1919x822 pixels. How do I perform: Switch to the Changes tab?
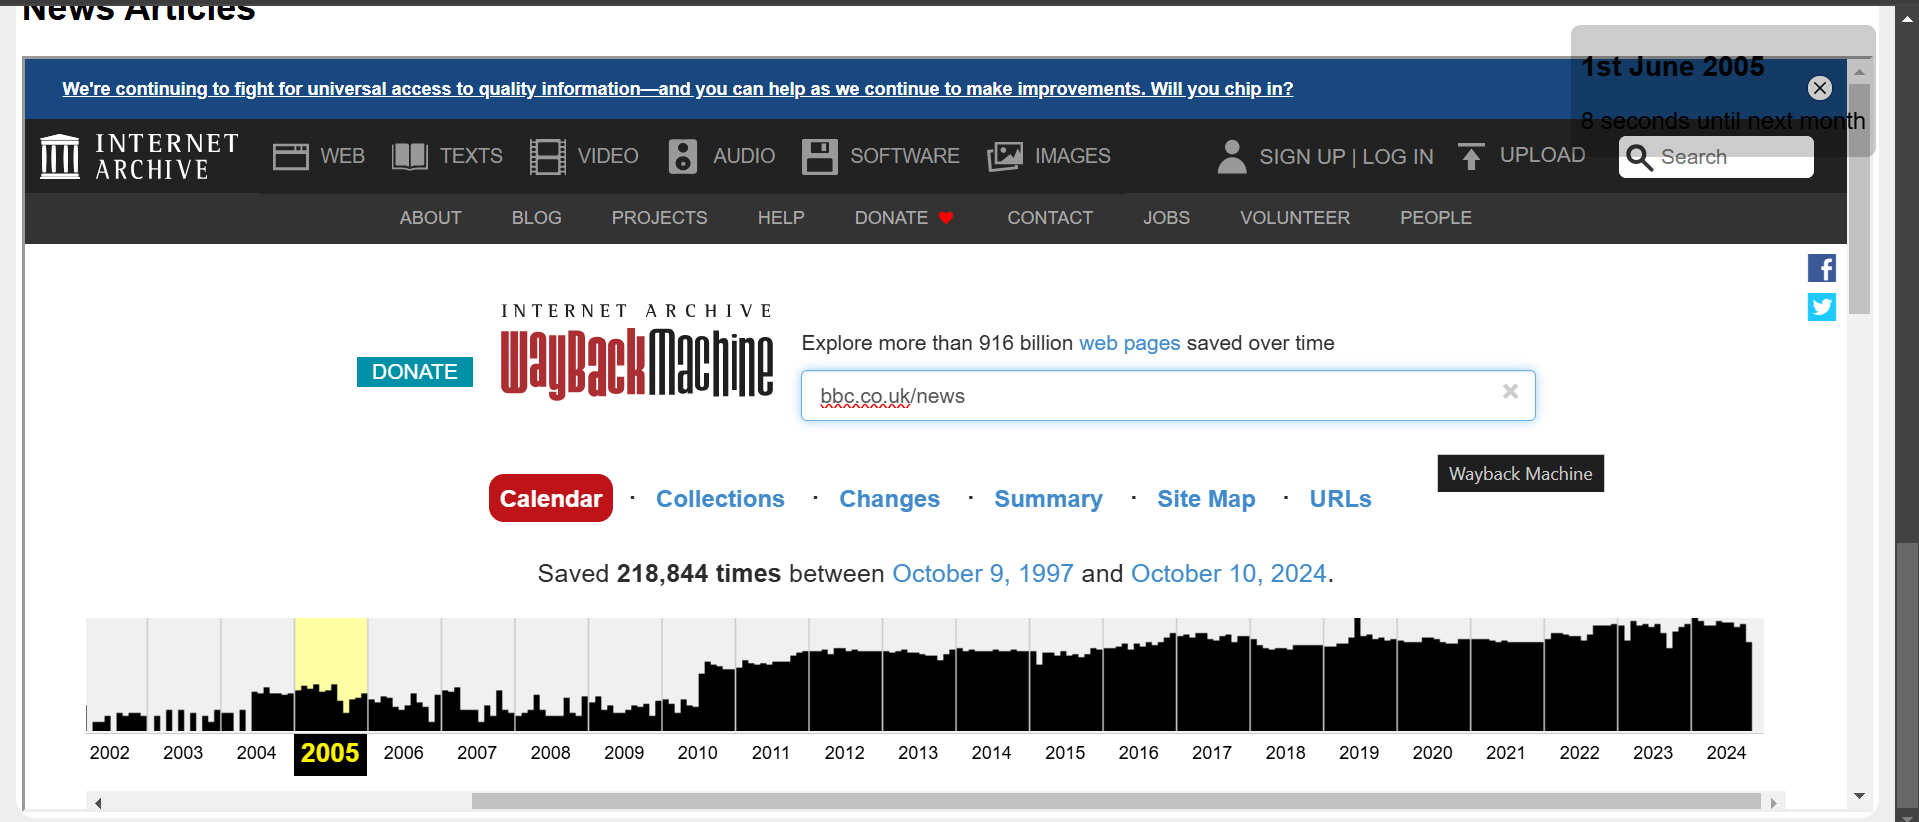(889, 499)
